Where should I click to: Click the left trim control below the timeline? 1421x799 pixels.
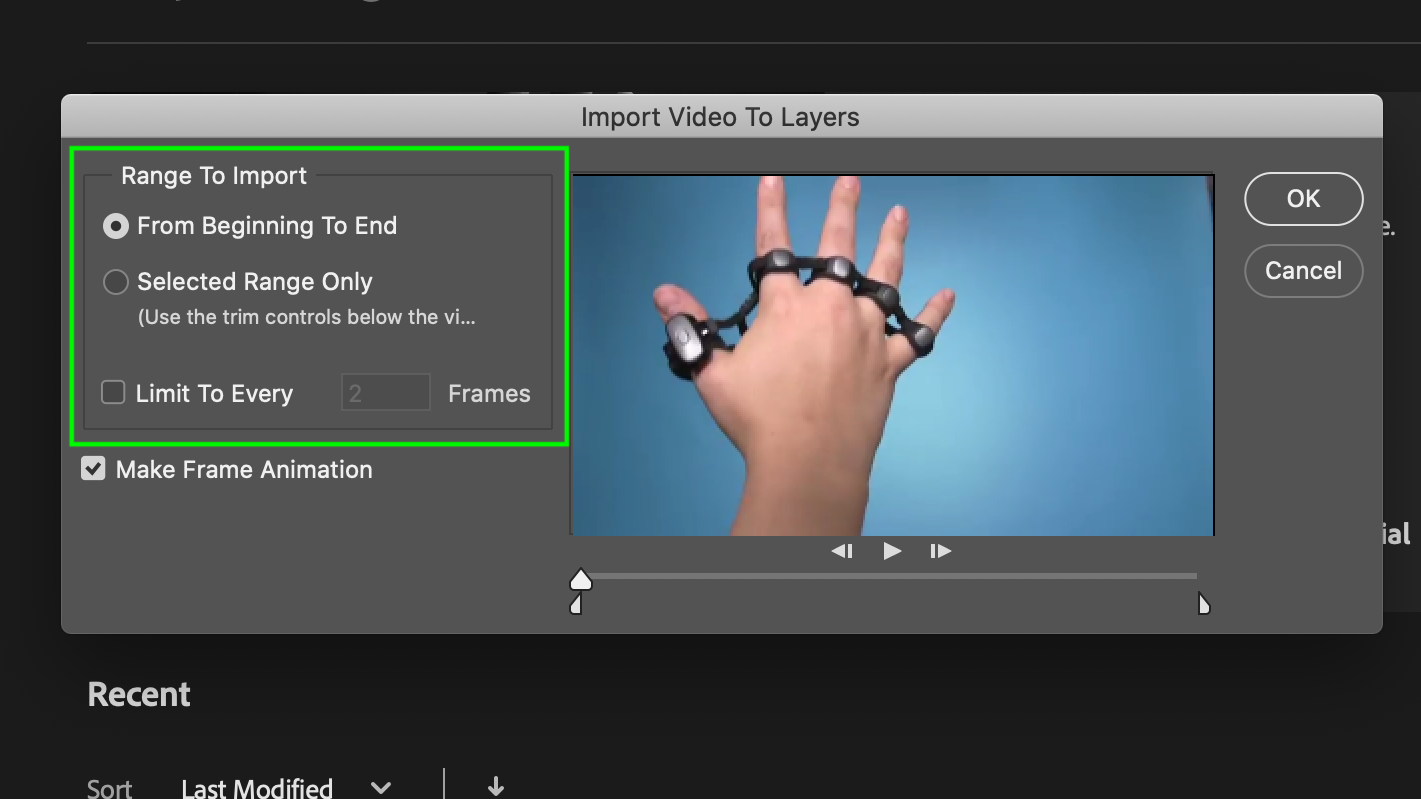[x=577, y=602]
